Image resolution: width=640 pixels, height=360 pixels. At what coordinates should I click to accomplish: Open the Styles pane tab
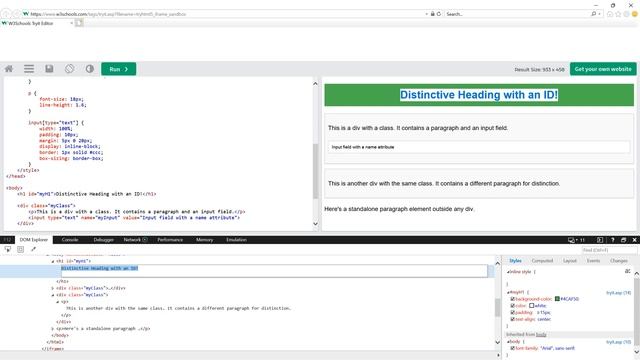point(515,260)
